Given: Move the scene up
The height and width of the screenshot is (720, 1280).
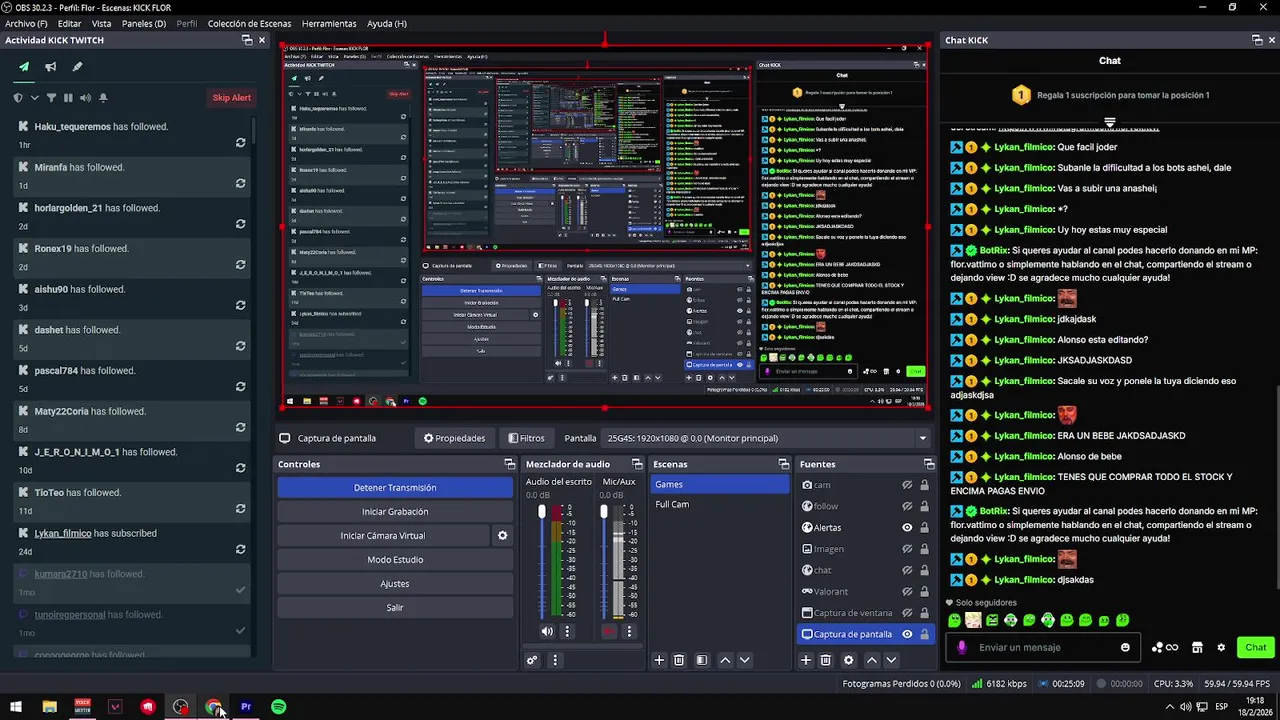Looking at the screenshot, I should point(725,660).
